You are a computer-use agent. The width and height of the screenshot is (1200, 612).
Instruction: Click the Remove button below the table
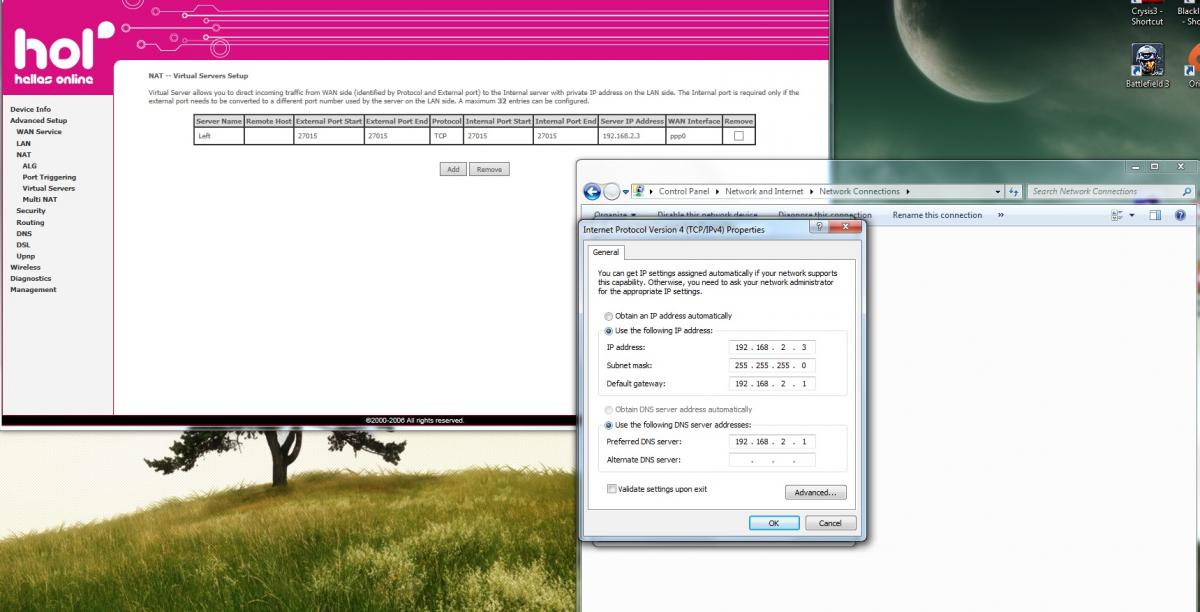489,169
